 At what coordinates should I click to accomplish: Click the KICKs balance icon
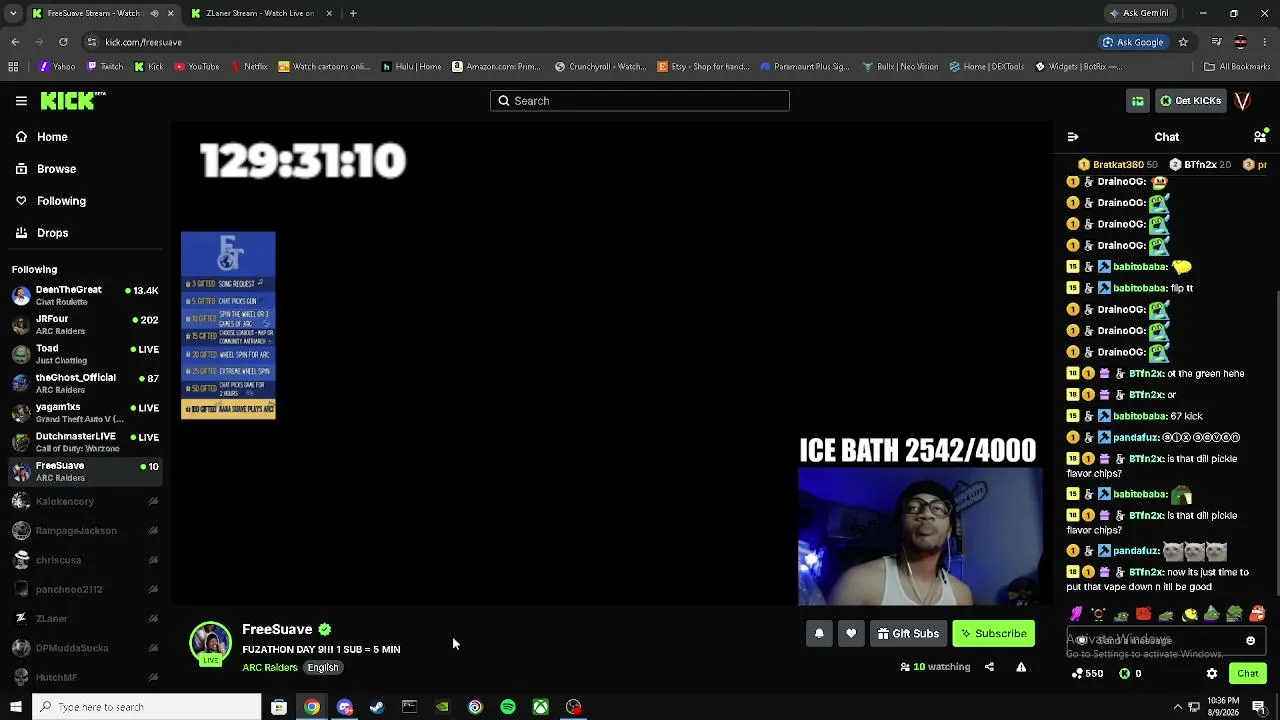[1125, 674]
